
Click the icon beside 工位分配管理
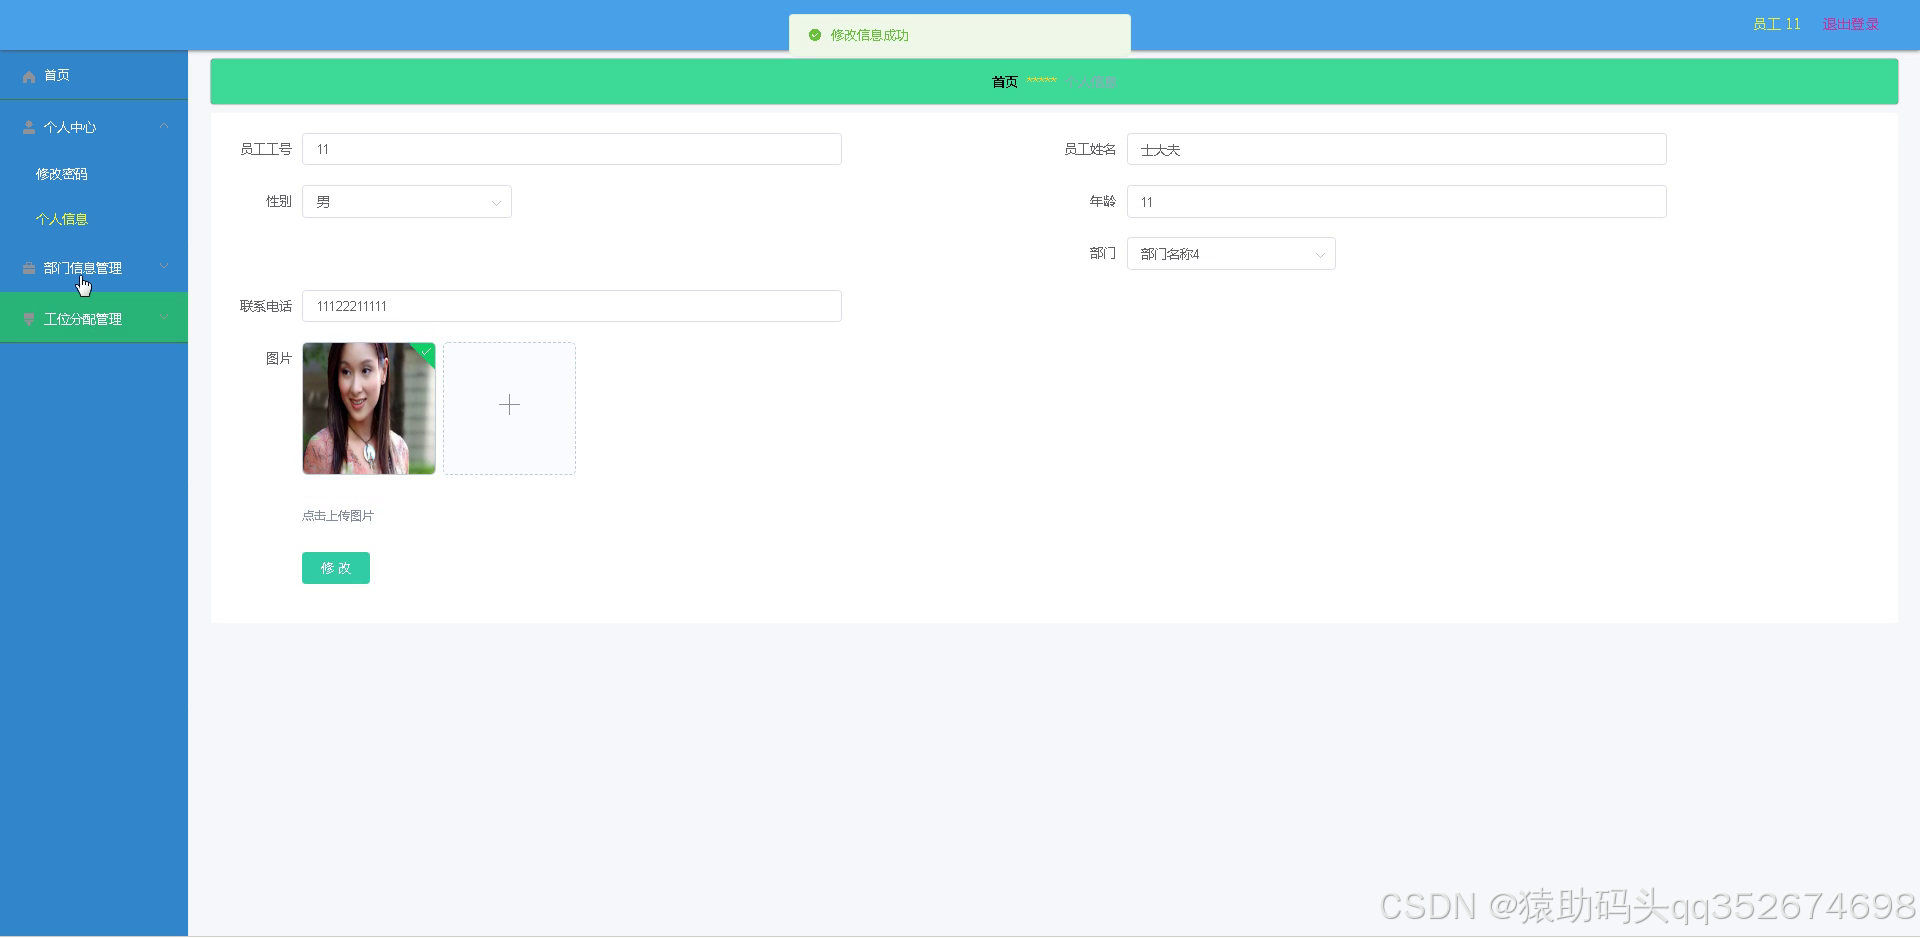pos(29,319)
